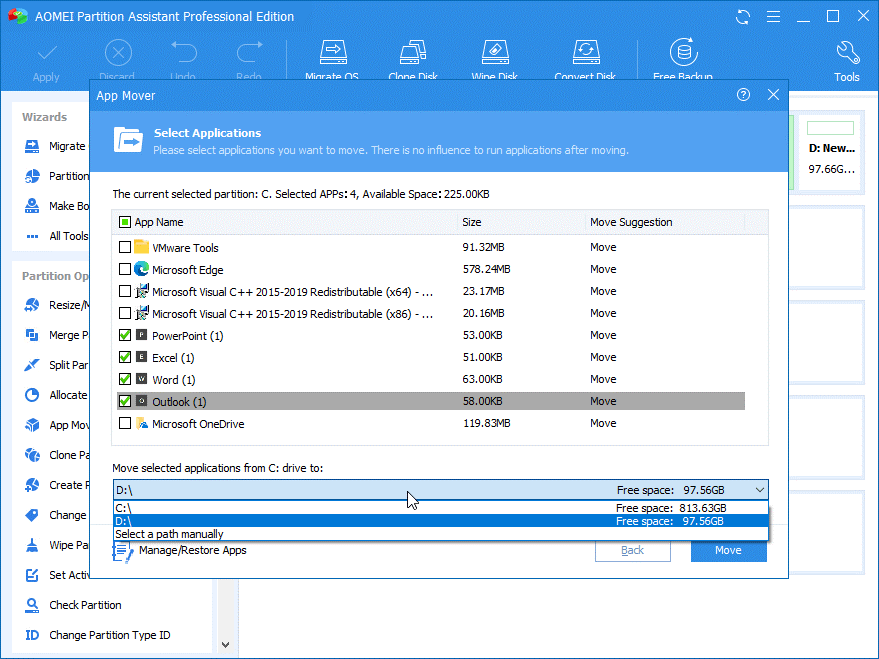The width and height of the screenshot is (879, 659).
Task: Toggle the App Name select-all checkbox
Action: tap(125, 222)
